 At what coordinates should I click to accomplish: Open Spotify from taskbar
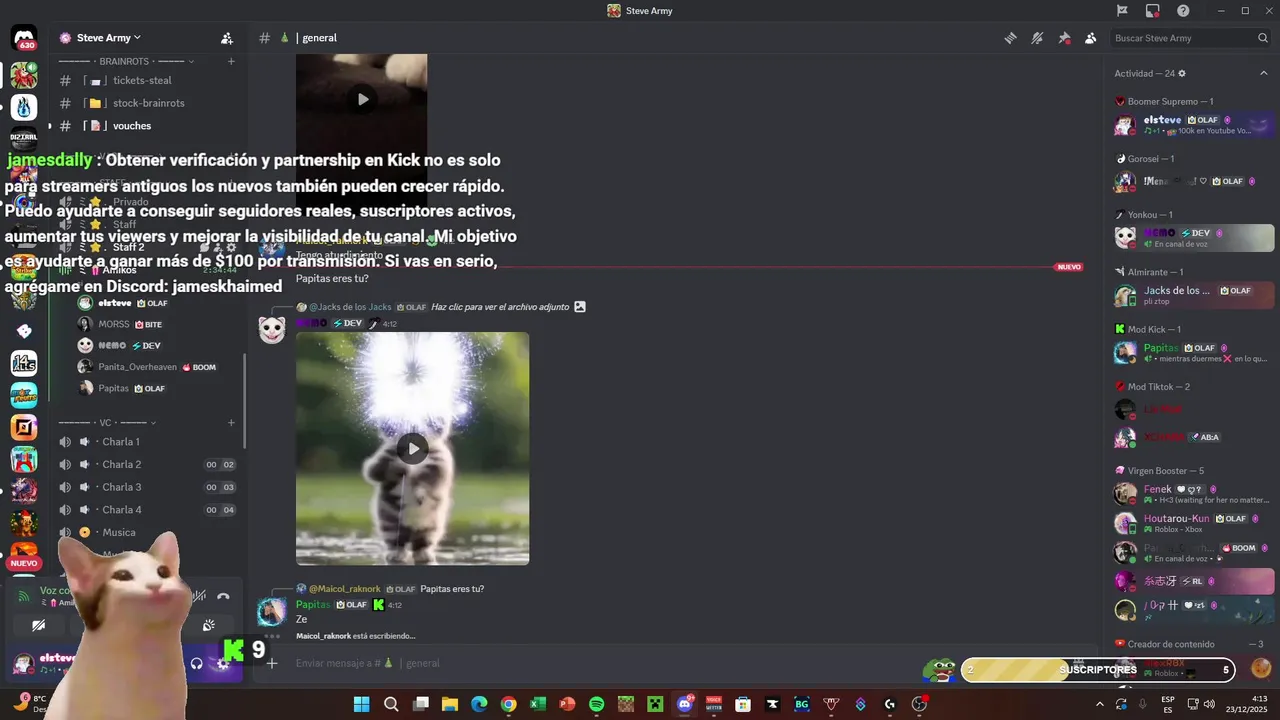(x=597, y=704)
